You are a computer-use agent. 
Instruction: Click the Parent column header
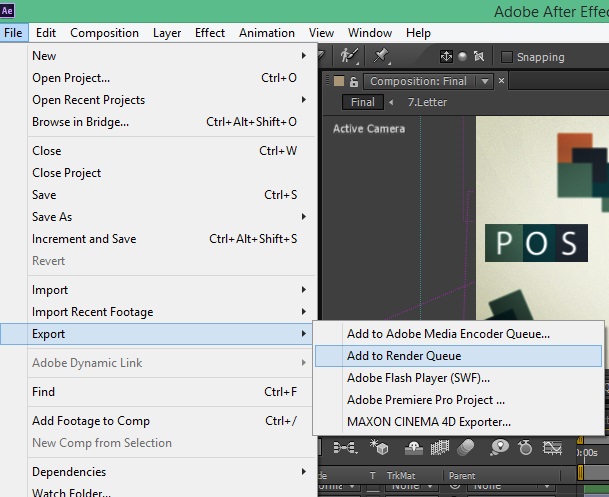click(x=462, y=476)
